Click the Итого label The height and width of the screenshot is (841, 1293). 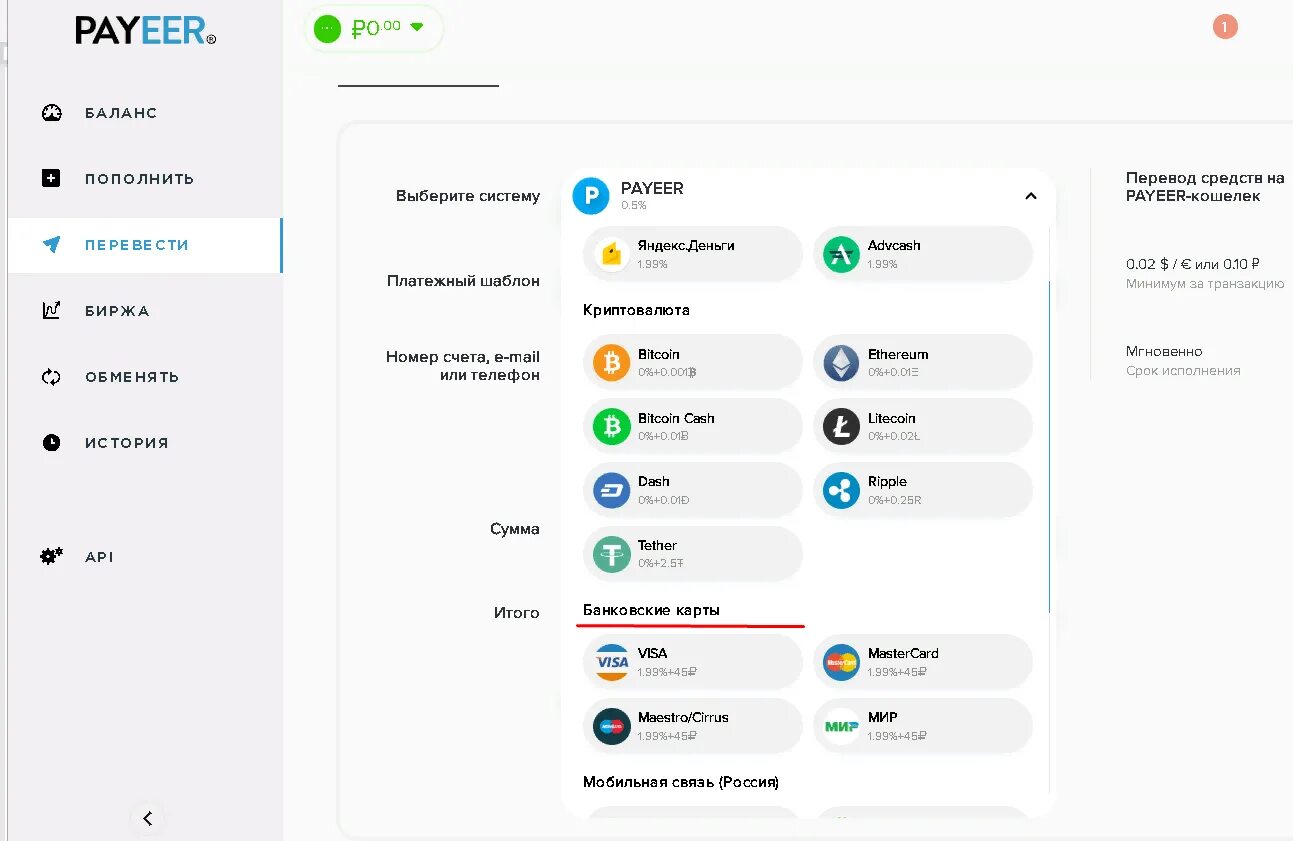517,612
